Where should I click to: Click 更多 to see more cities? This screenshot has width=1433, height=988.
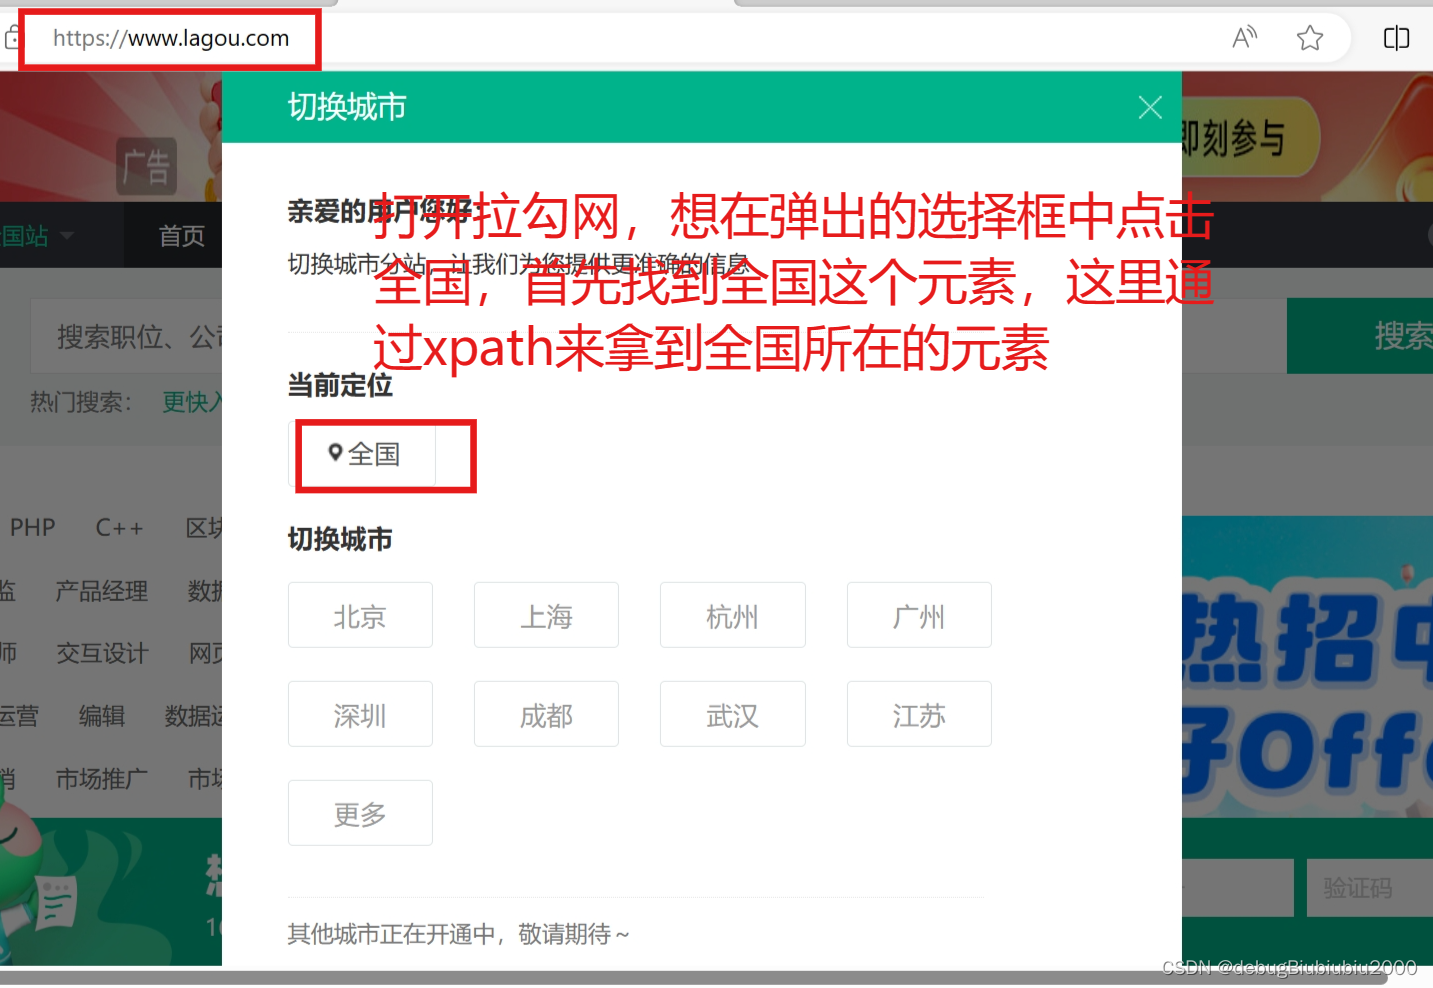coord(360,813)
